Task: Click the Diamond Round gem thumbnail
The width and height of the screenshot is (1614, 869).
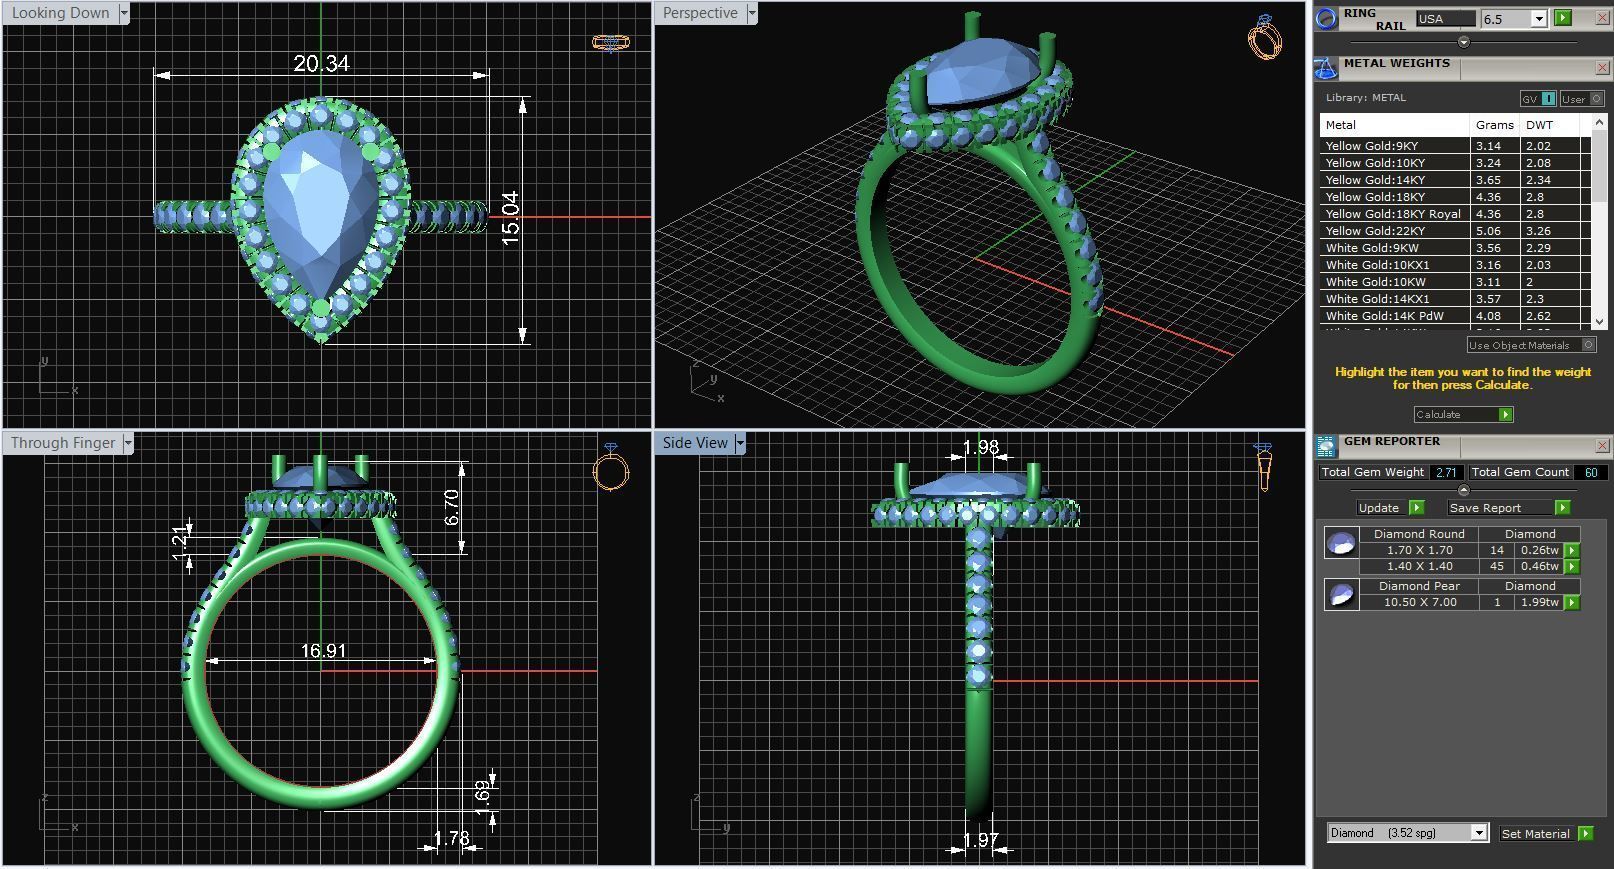Action: [x=1341, y=543]
